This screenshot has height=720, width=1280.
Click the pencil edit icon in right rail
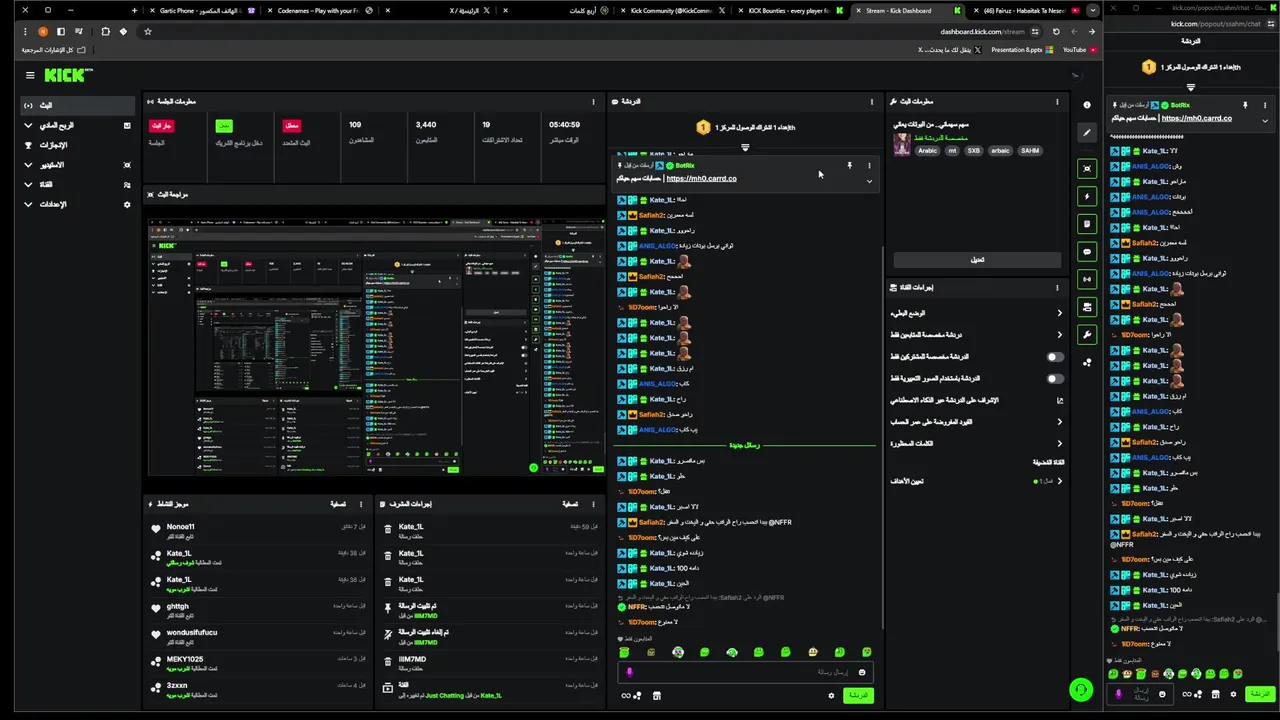click(1087, 132)
